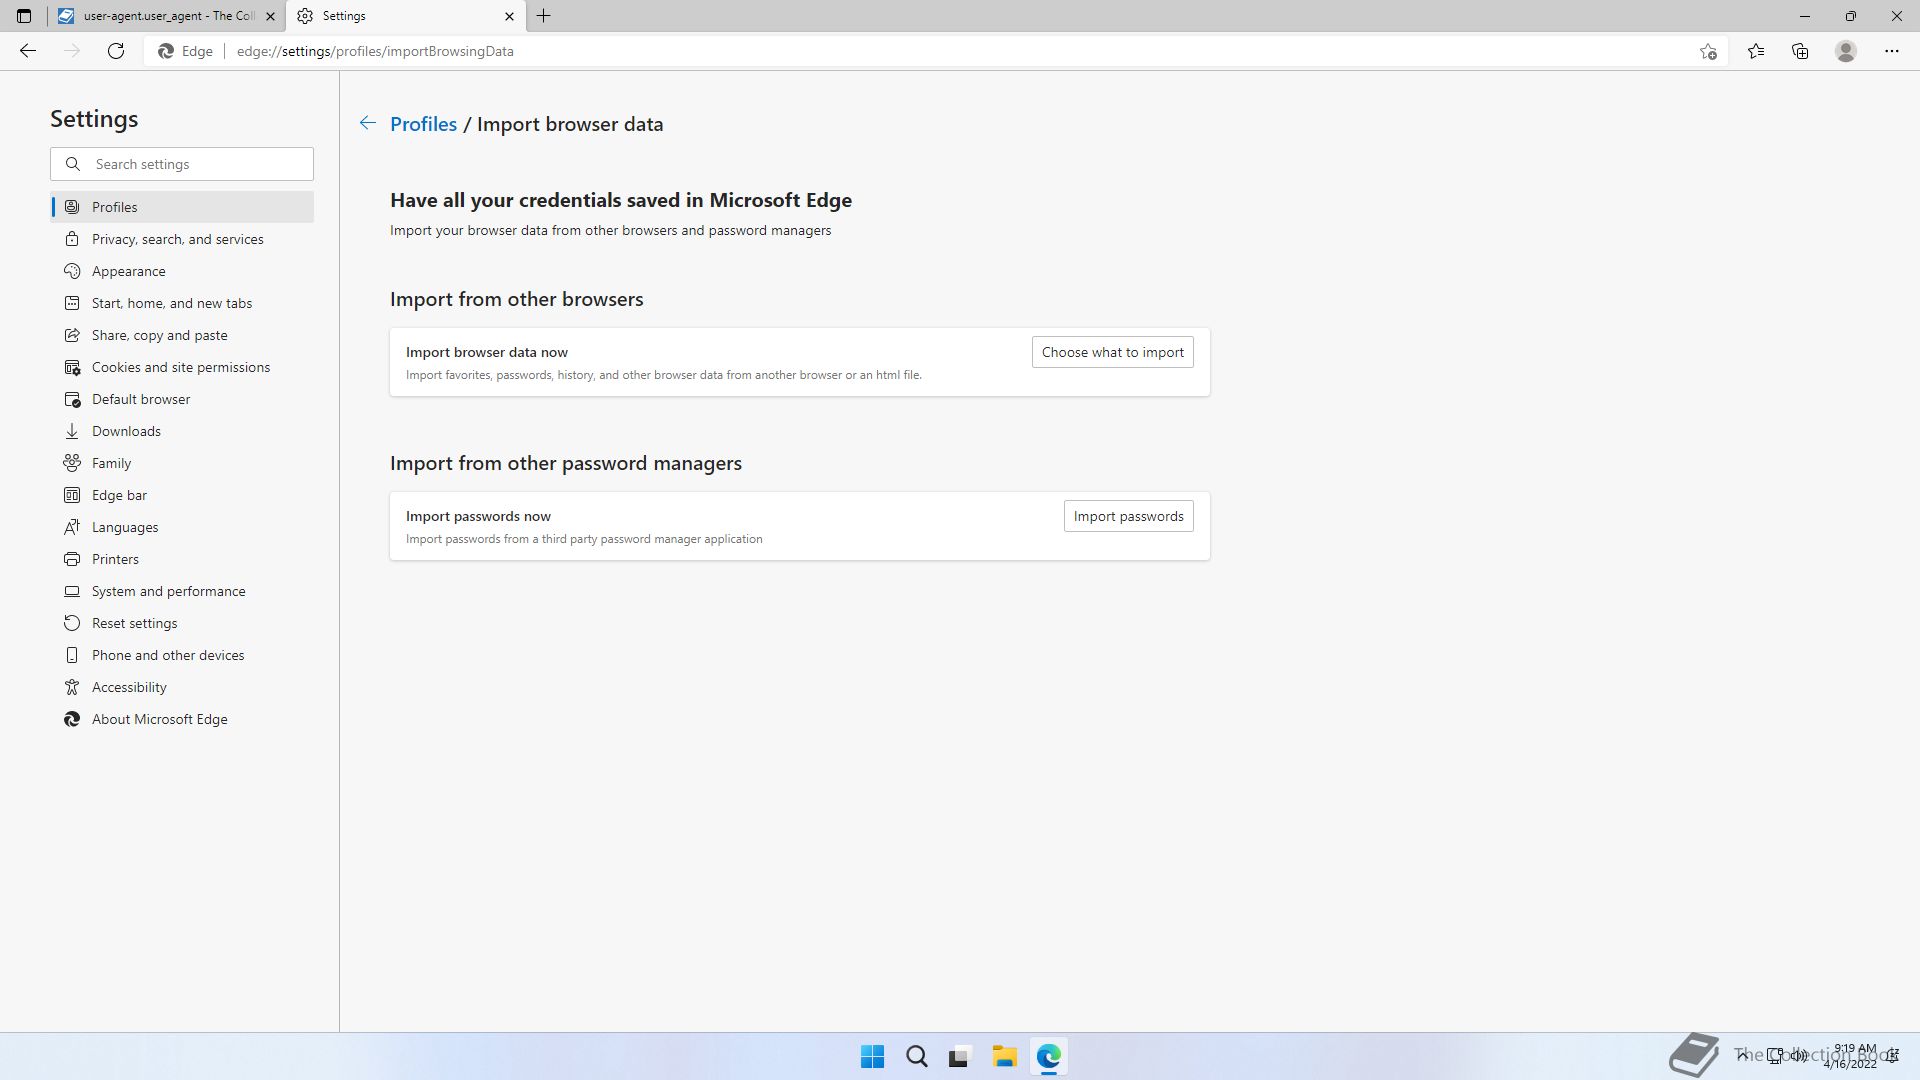Click the blue back arrow beside Profiles
The image size is (1920, 1080).
[x=367, y=124]
